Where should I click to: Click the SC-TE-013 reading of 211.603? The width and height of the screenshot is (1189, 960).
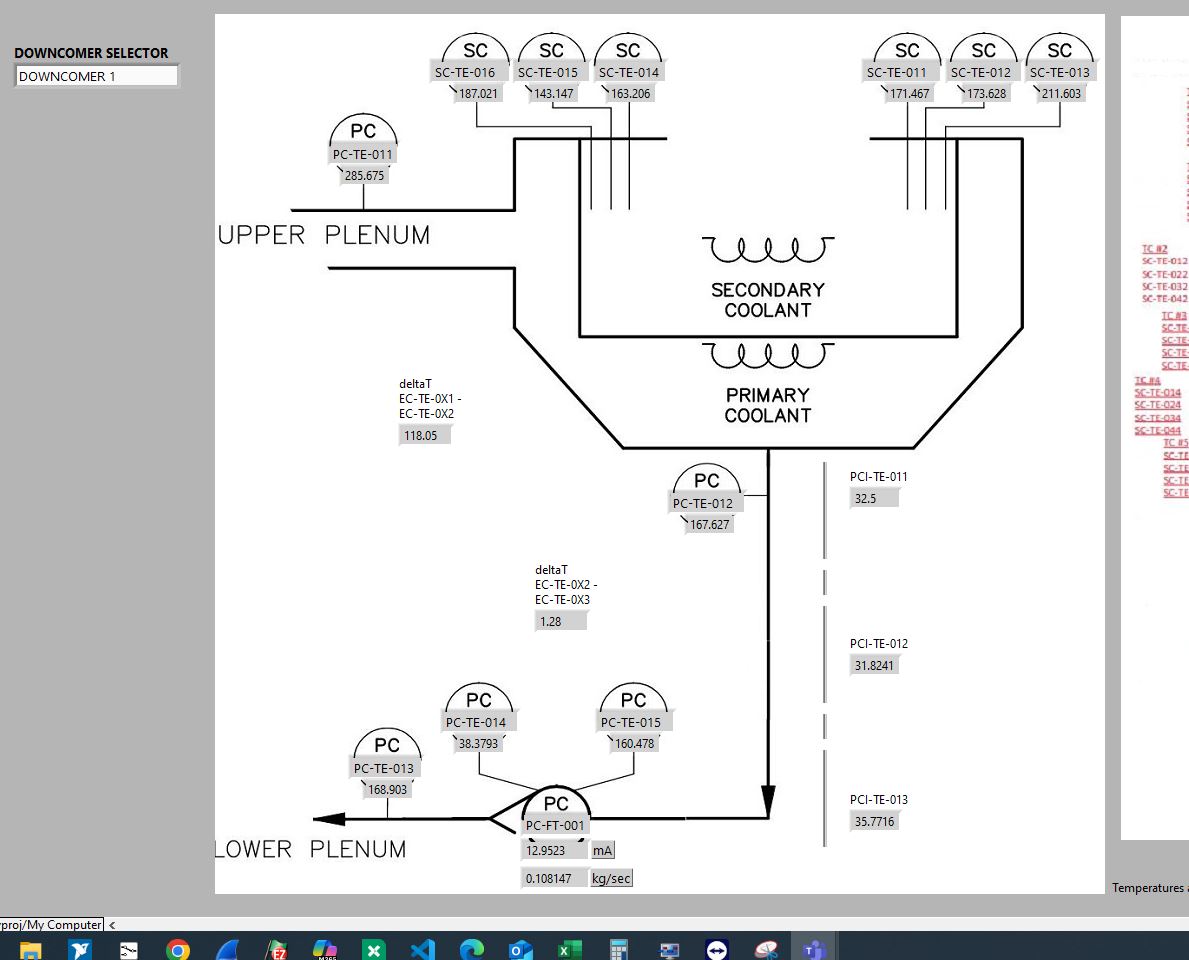[1061, 94]
